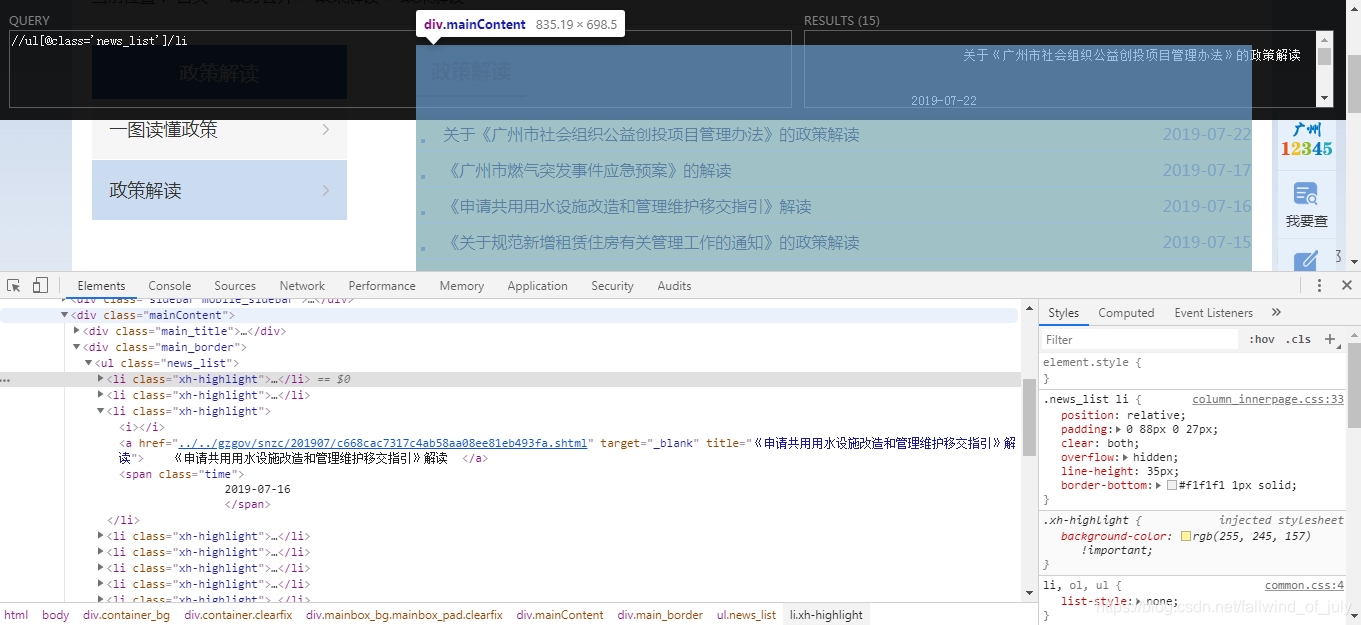Add new style rule plus icon

[1331, 339]
